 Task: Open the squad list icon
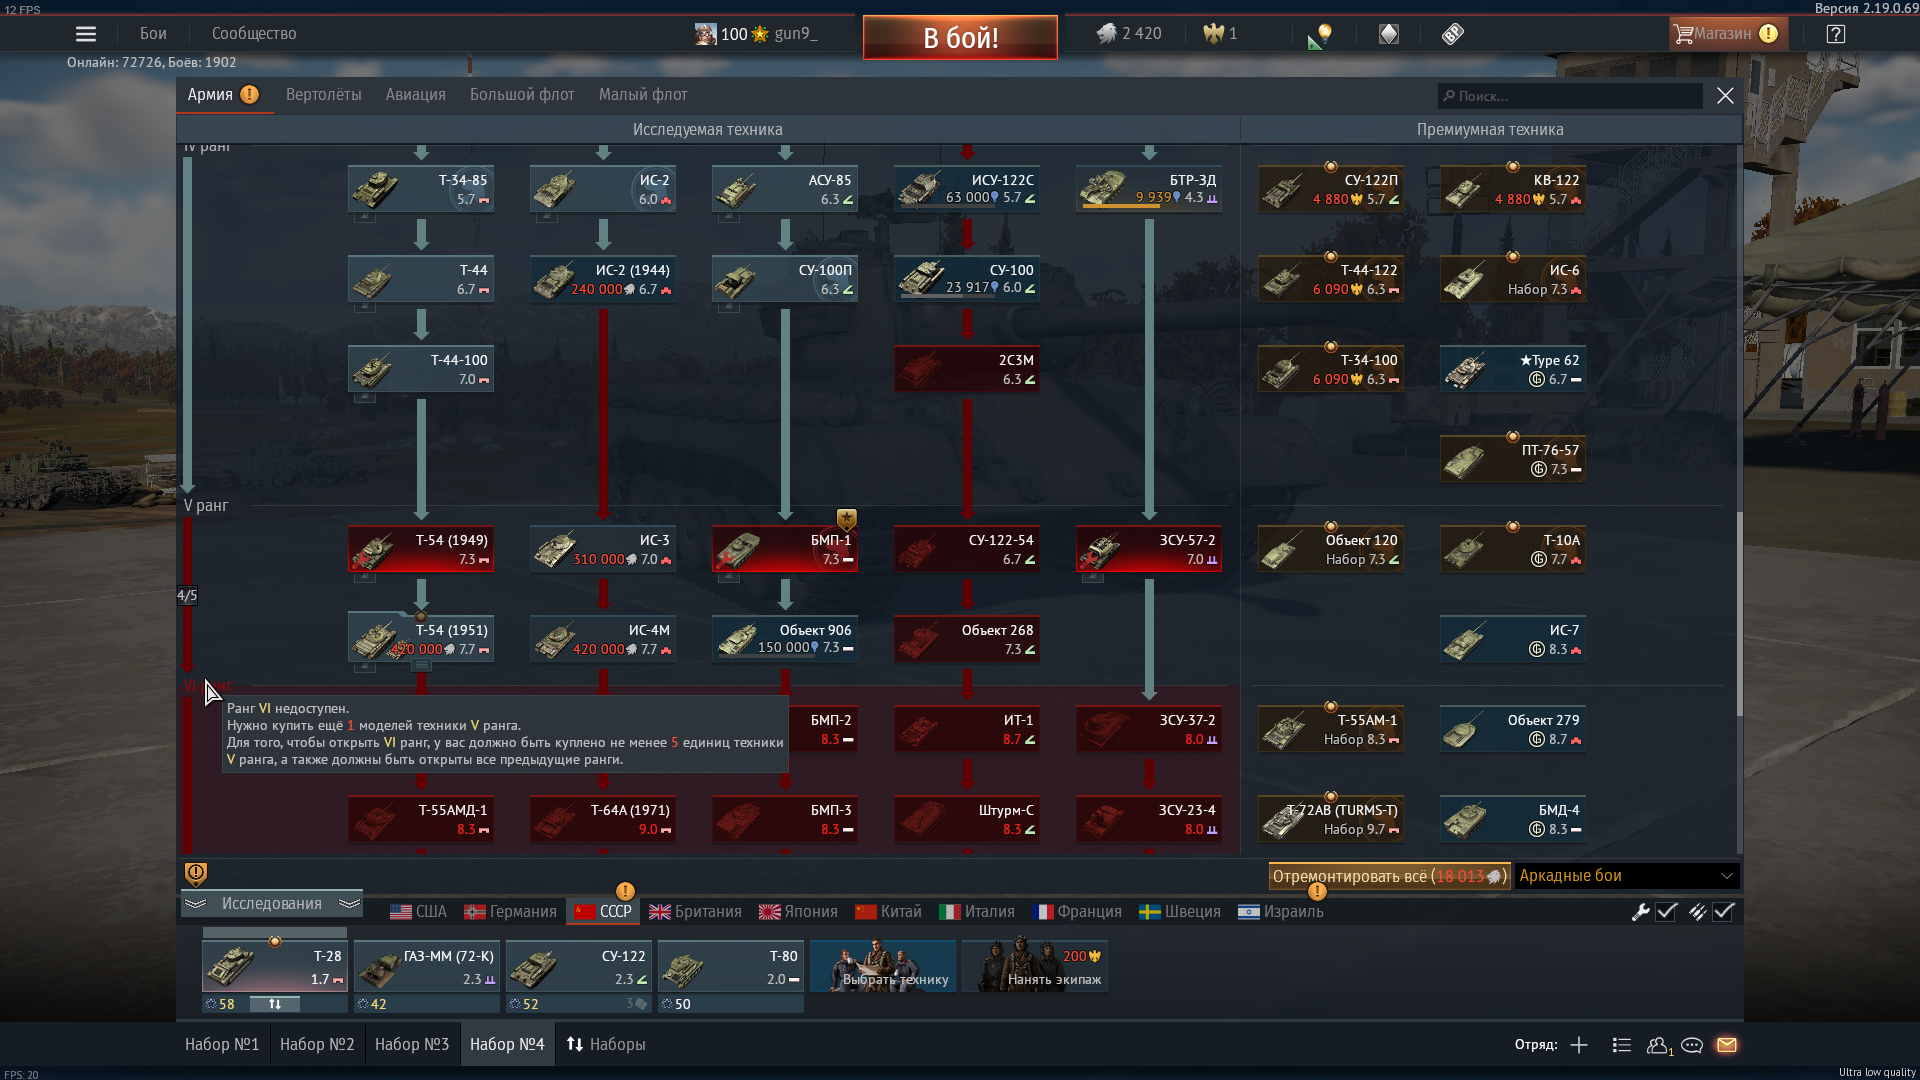point(1622,1045)
